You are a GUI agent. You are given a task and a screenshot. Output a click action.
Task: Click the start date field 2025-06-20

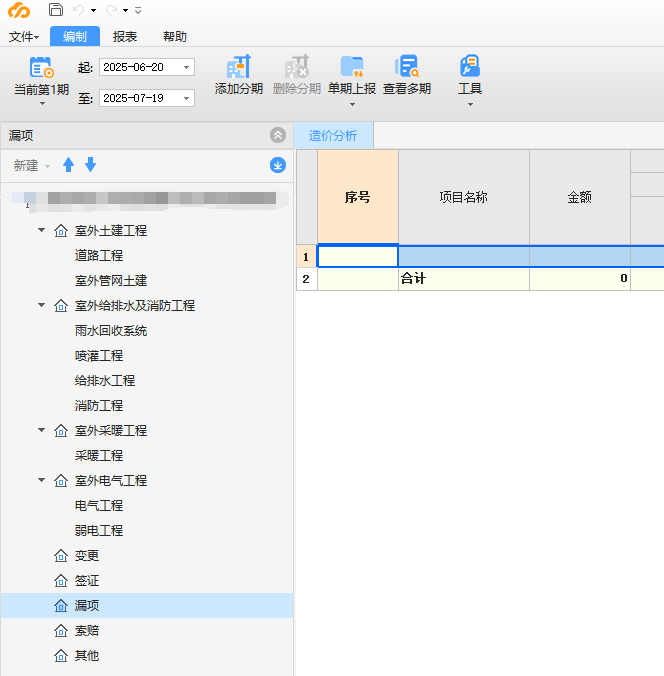[147, 67]
